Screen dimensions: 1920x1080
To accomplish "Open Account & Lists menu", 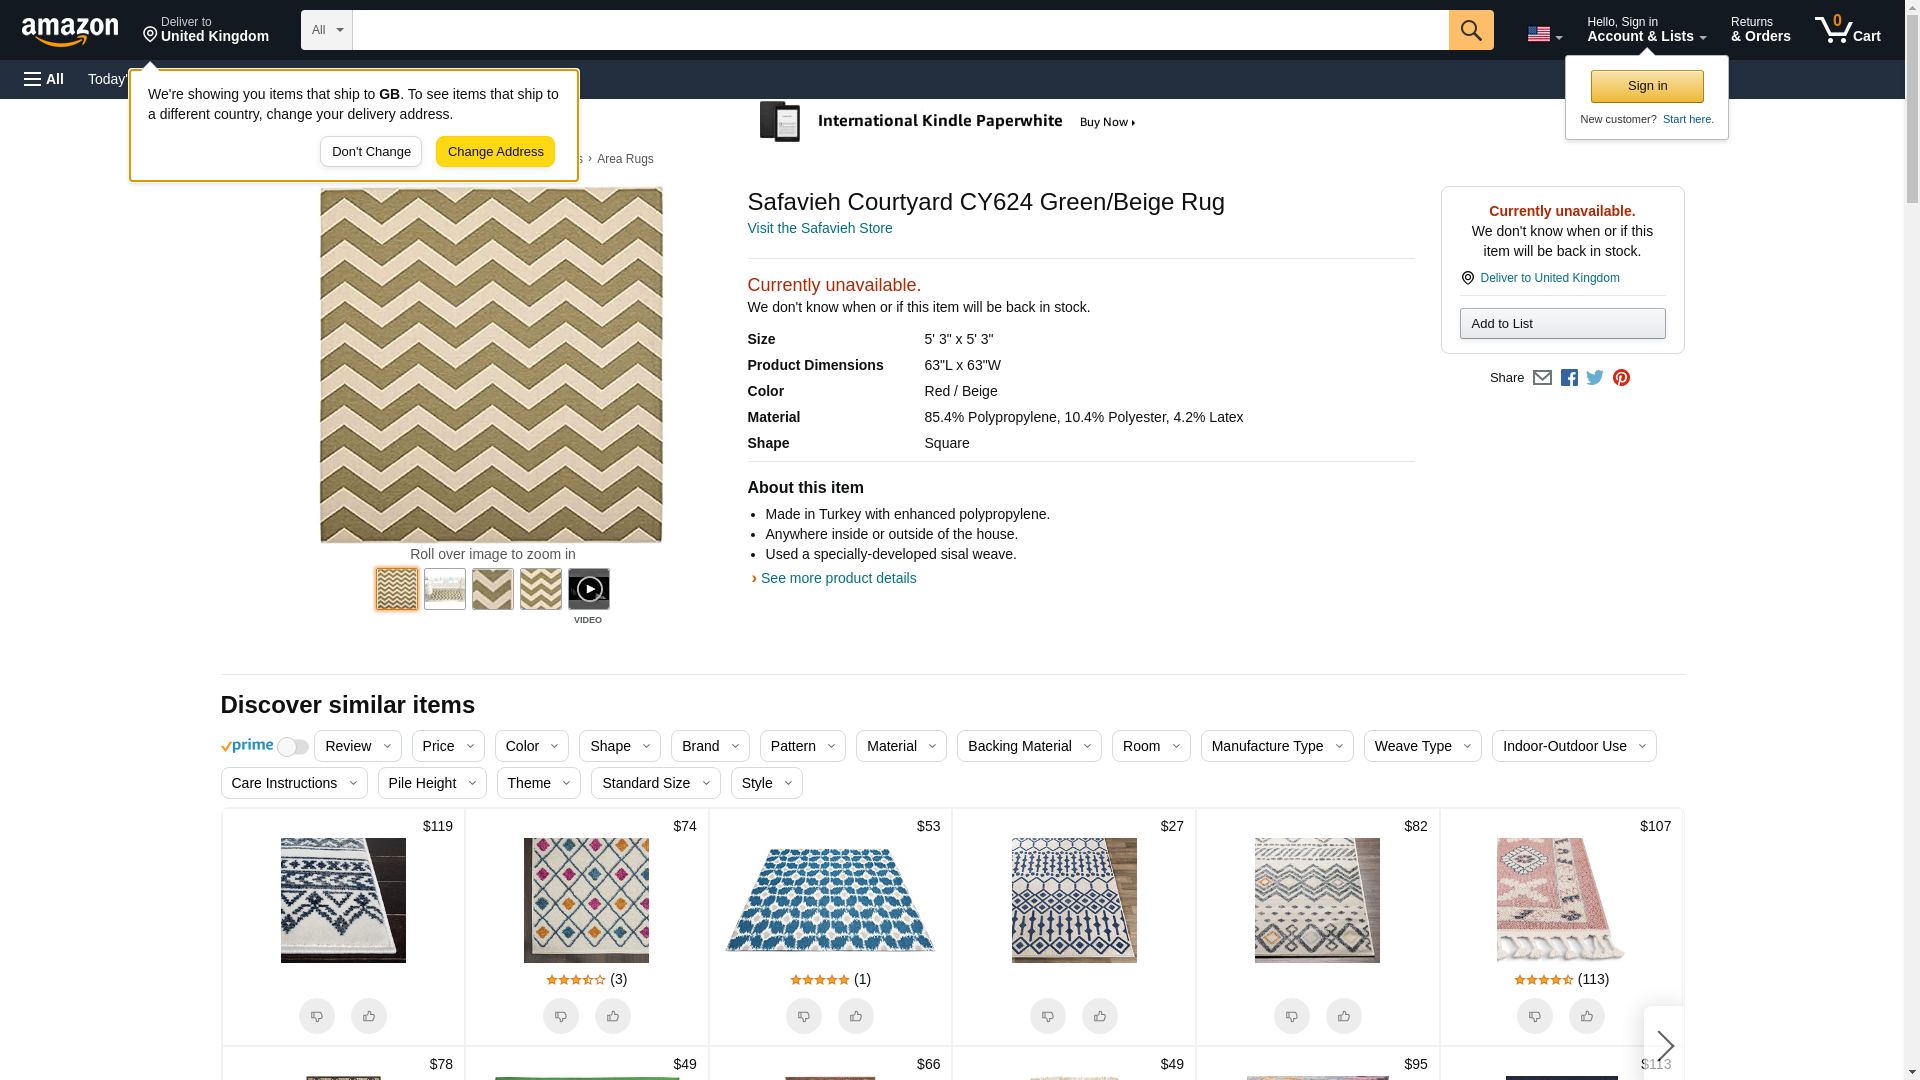I will pyautogui.click(x=1646, y=30).
